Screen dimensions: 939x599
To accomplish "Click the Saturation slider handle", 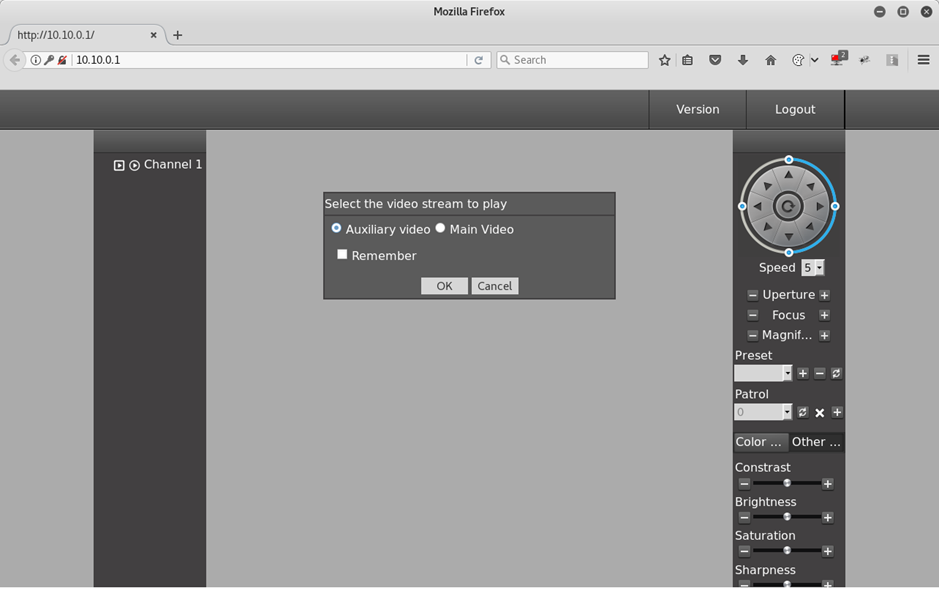I will [787, 550].
